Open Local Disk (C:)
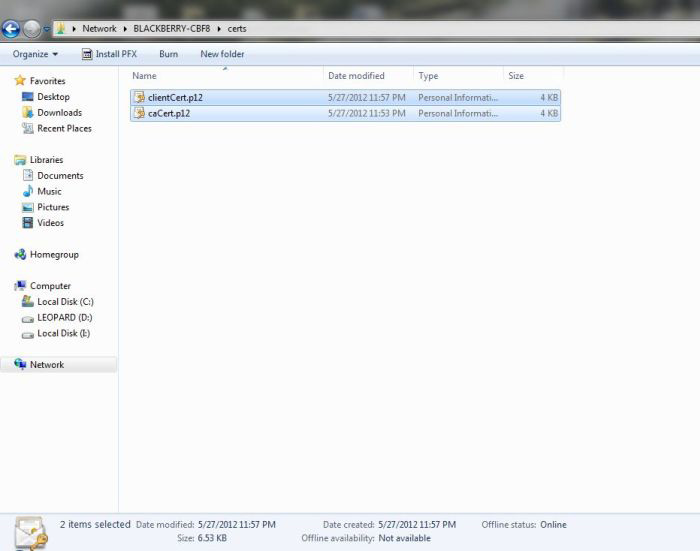The height and width of the screenshot is (551, 700). click(65, 302)
